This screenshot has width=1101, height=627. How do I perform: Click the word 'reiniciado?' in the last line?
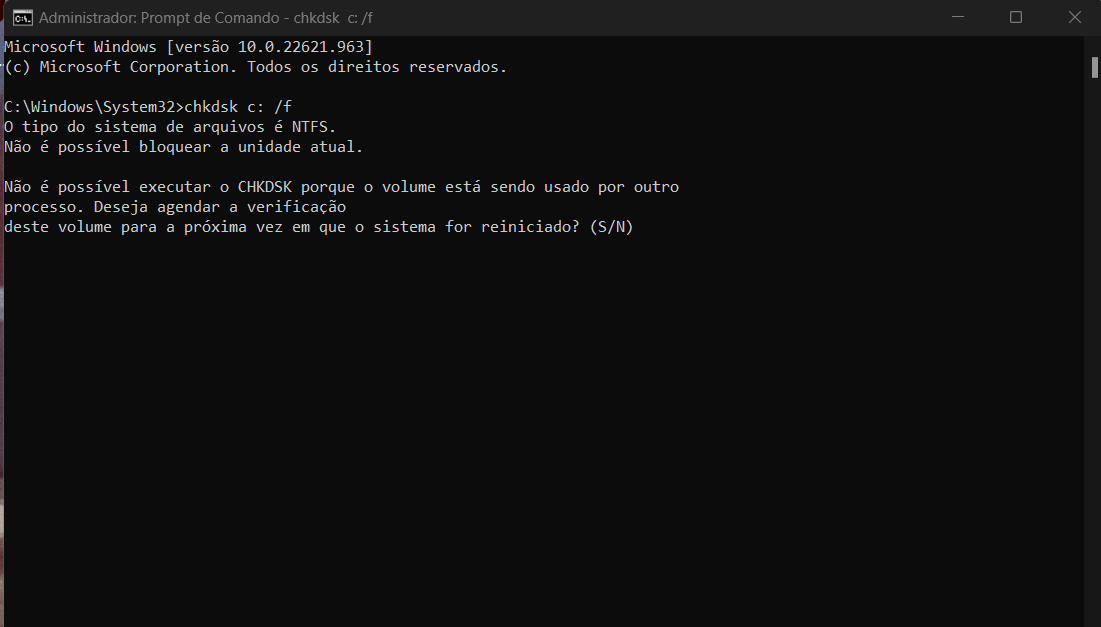click(530, 227)
